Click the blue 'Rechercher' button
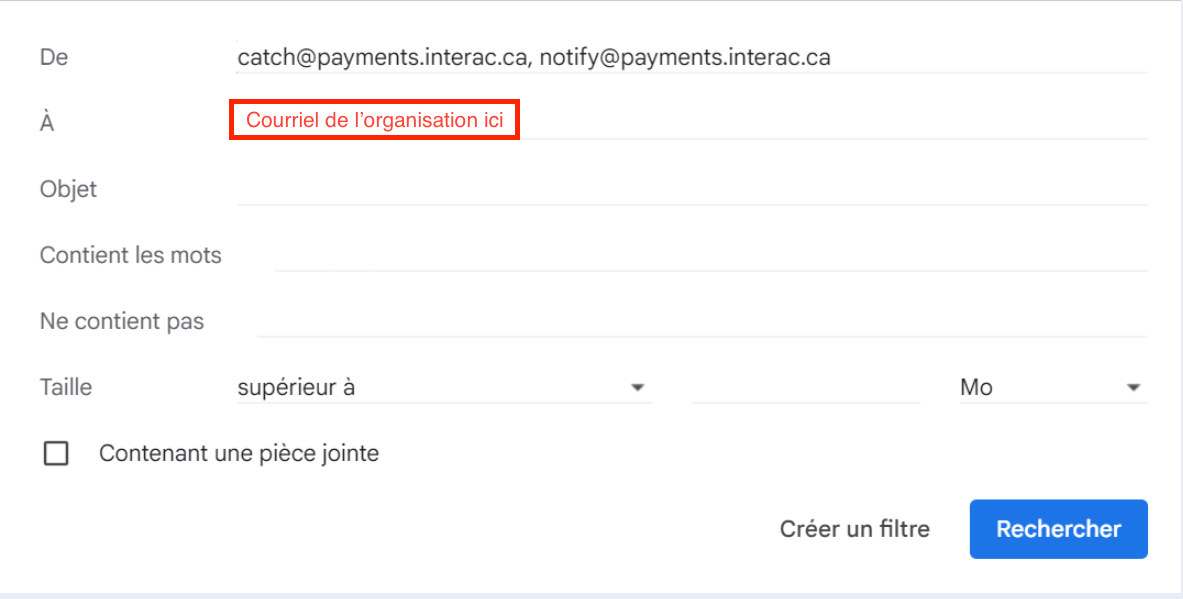 coord(1058,529)
